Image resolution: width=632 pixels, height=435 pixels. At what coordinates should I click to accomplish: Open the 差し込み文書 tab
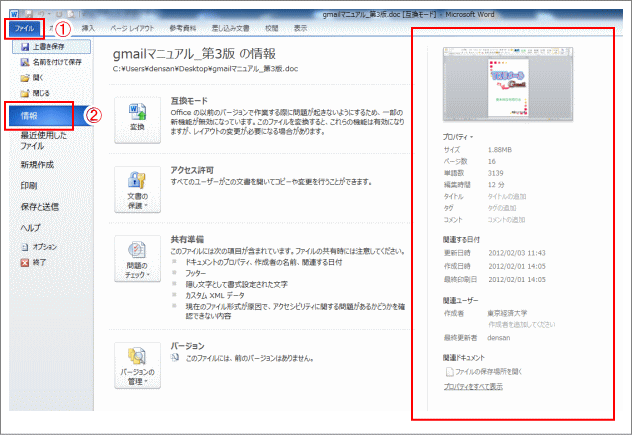click(231, 28)
